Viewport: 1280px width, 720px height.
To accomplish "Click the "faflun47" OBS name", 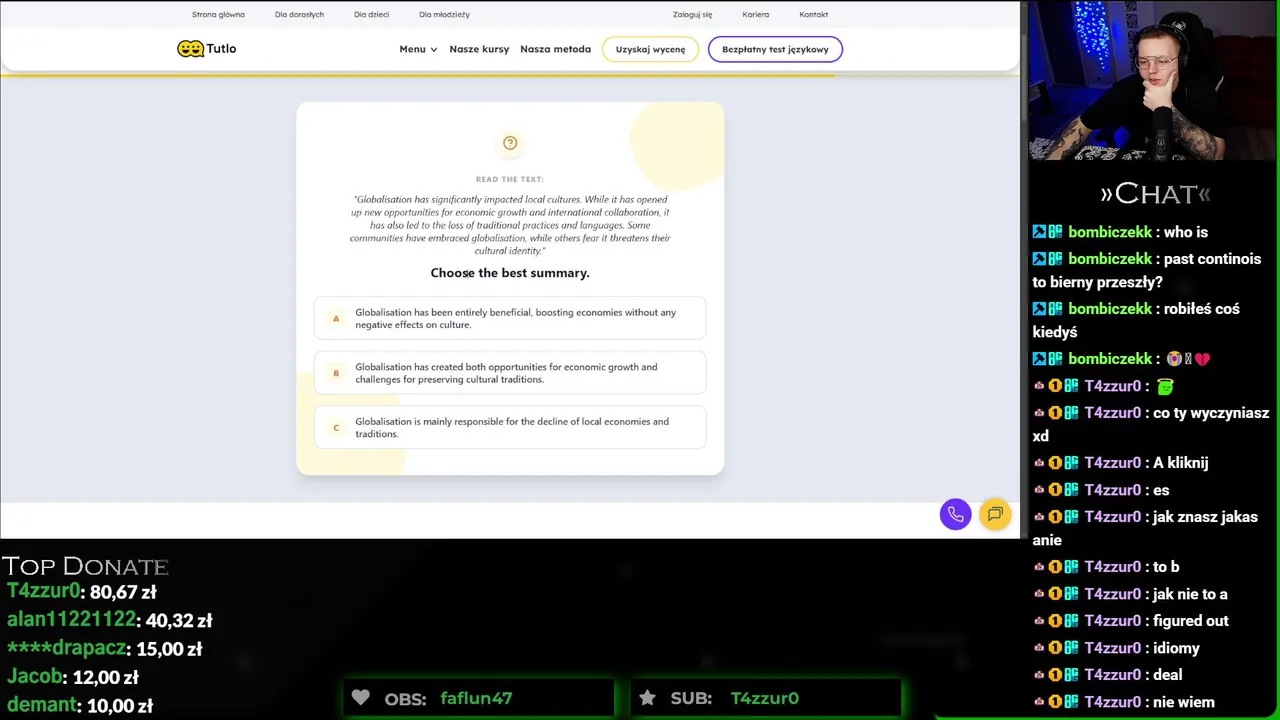I will point(476,698).
